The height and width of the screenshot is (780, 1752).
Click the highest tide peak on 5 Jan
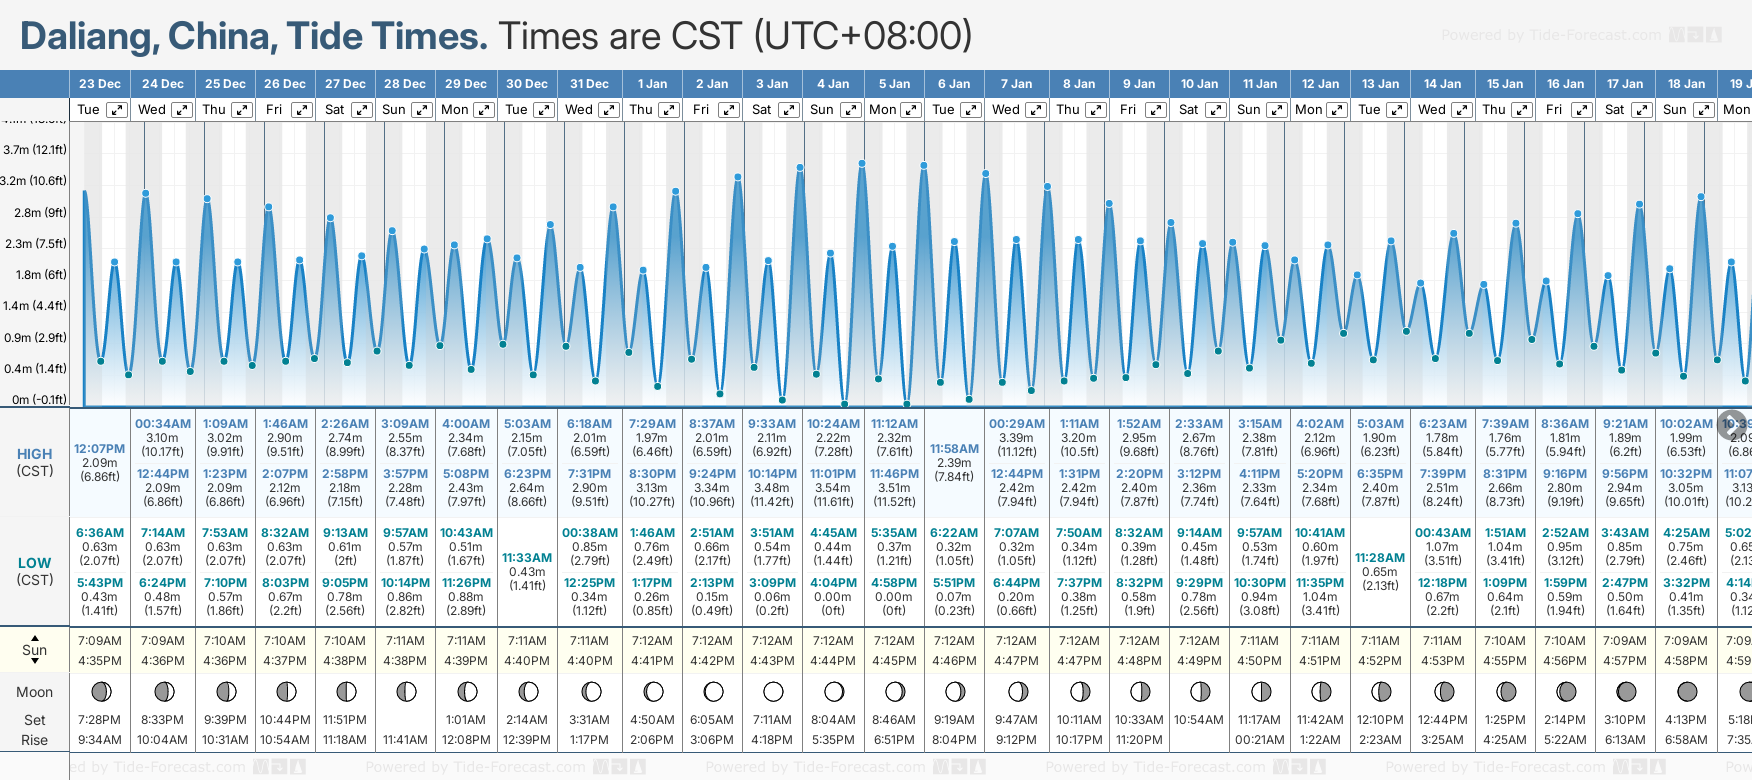tap(862, 162)
